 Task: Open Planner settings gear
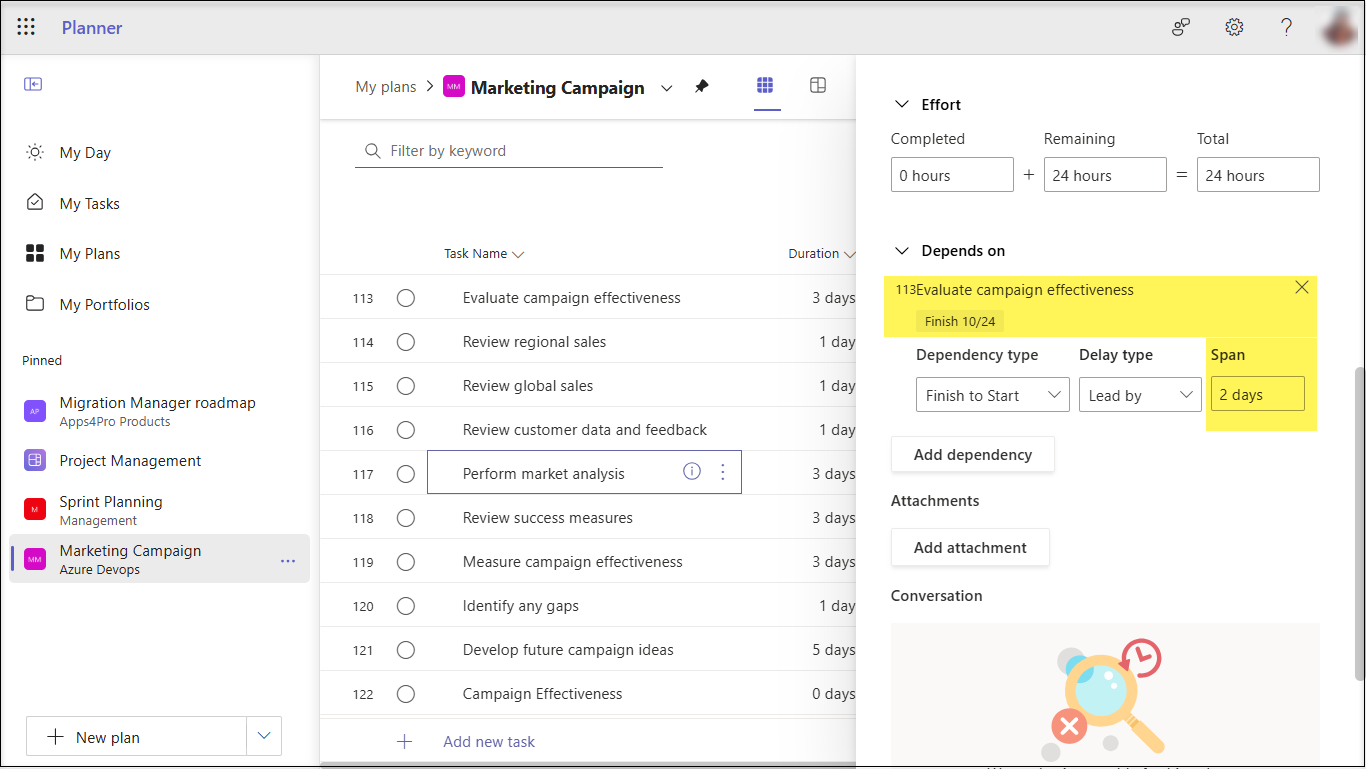[1233, 27]
